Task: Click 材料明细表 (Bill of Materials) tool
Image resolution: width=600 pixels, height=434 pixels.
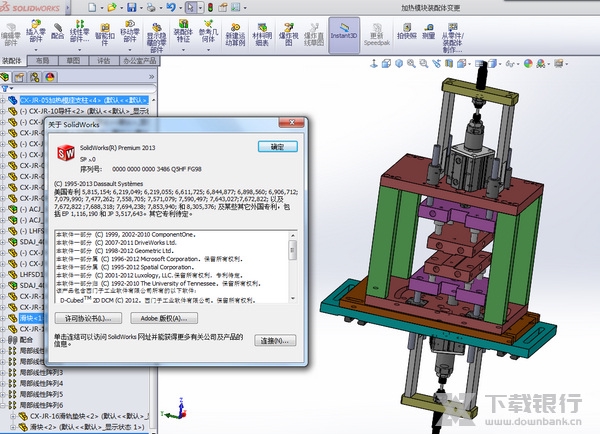Action: (262, 34)
